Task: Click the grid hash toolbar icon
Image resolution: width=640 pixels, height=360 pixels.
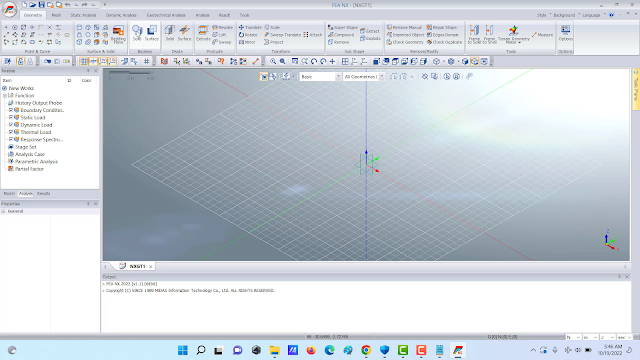Action: point(147,61)
